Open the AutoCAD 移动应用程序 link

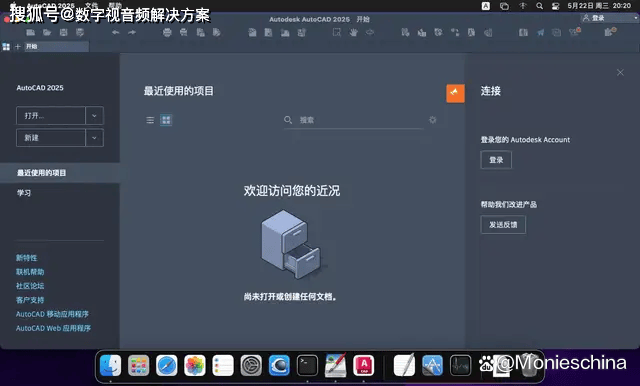[x=52, y=314]
